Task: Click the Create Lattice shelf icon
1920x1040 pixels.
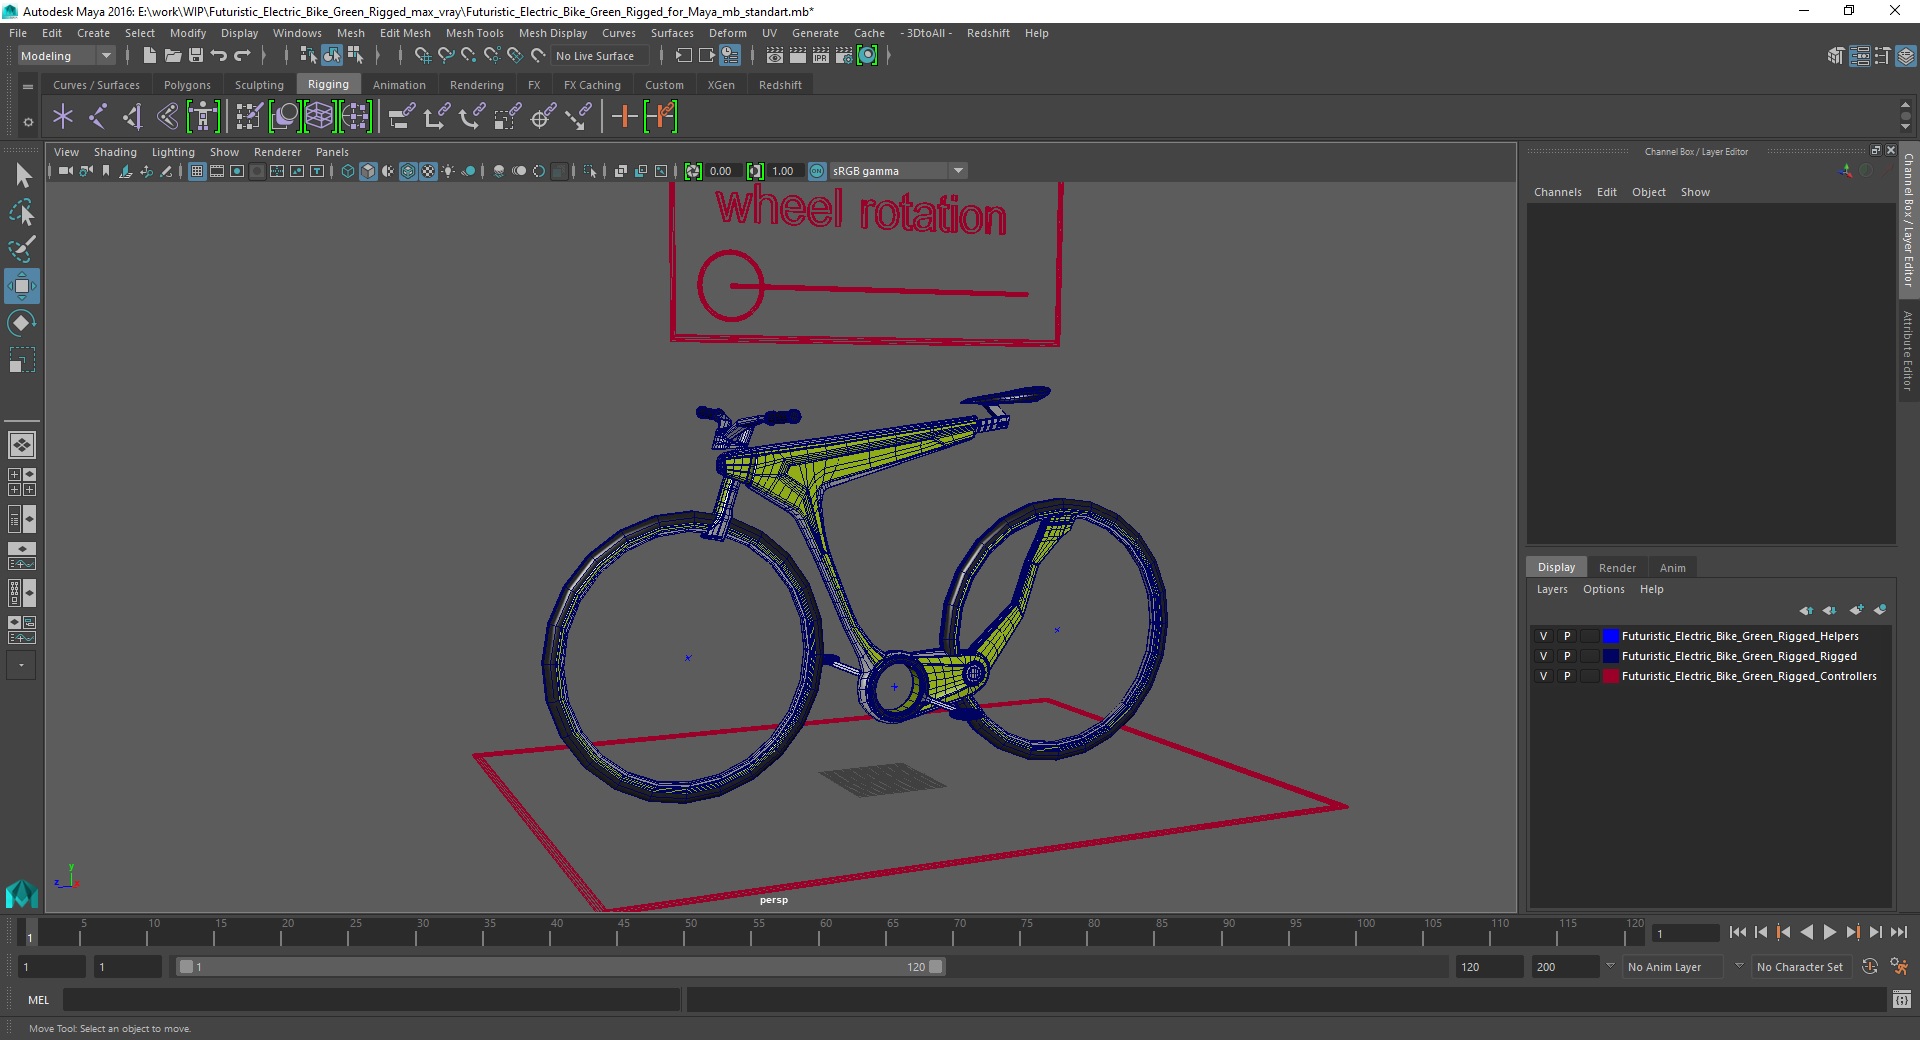Action: (319, 117)
